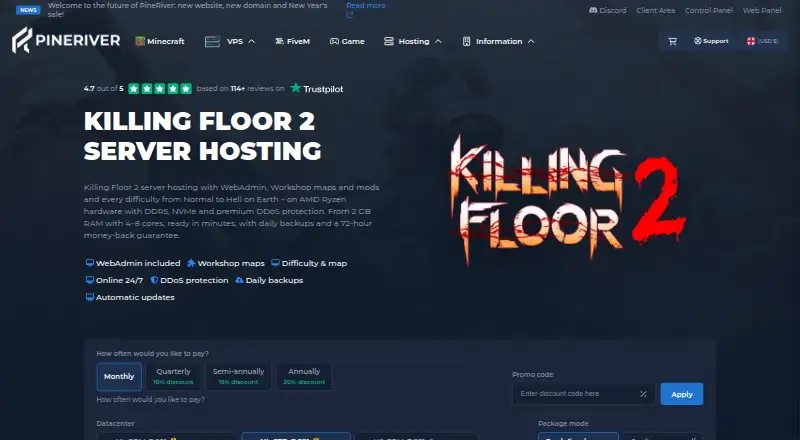This screenshot has height=440, width=800.
Task: Open the Client Area link
Action: [656, 10]
